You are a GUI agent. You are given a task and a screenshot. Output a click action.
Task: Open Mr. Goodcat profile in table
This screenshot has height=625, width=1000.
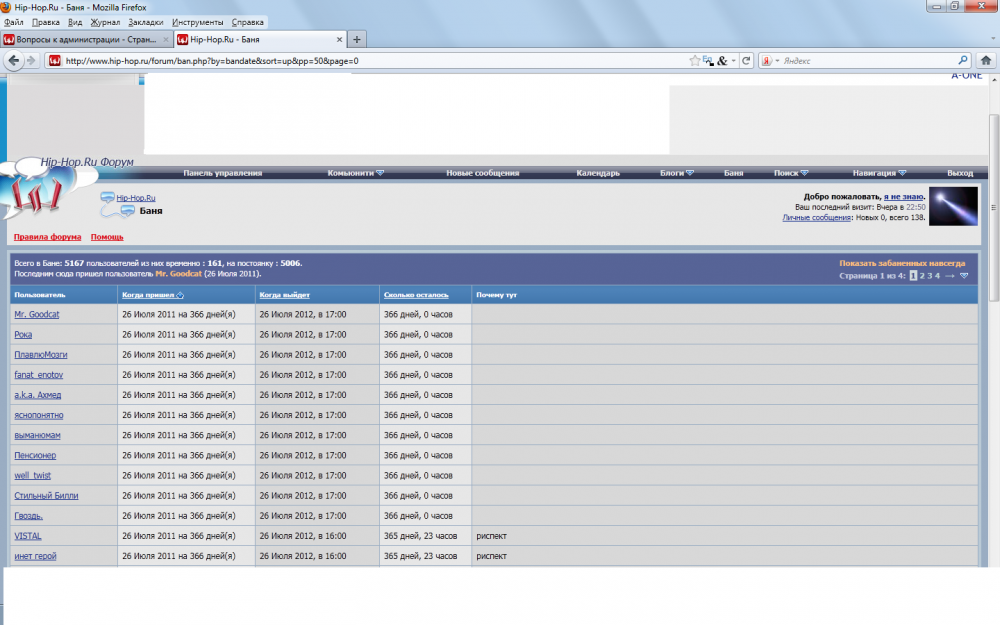tap(36, 314)
